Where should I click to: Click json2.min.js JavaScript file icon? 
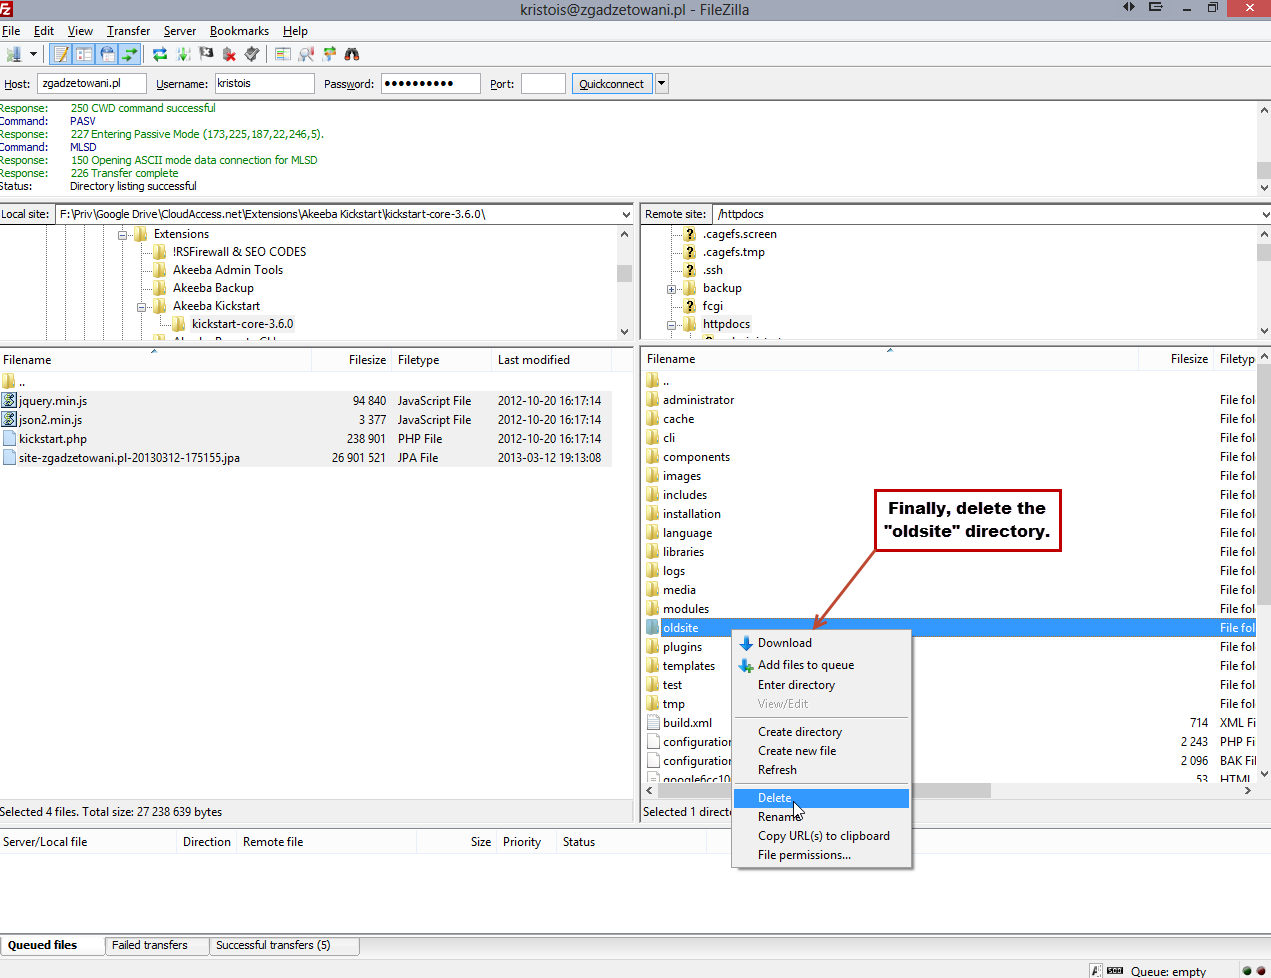point(9,420)
